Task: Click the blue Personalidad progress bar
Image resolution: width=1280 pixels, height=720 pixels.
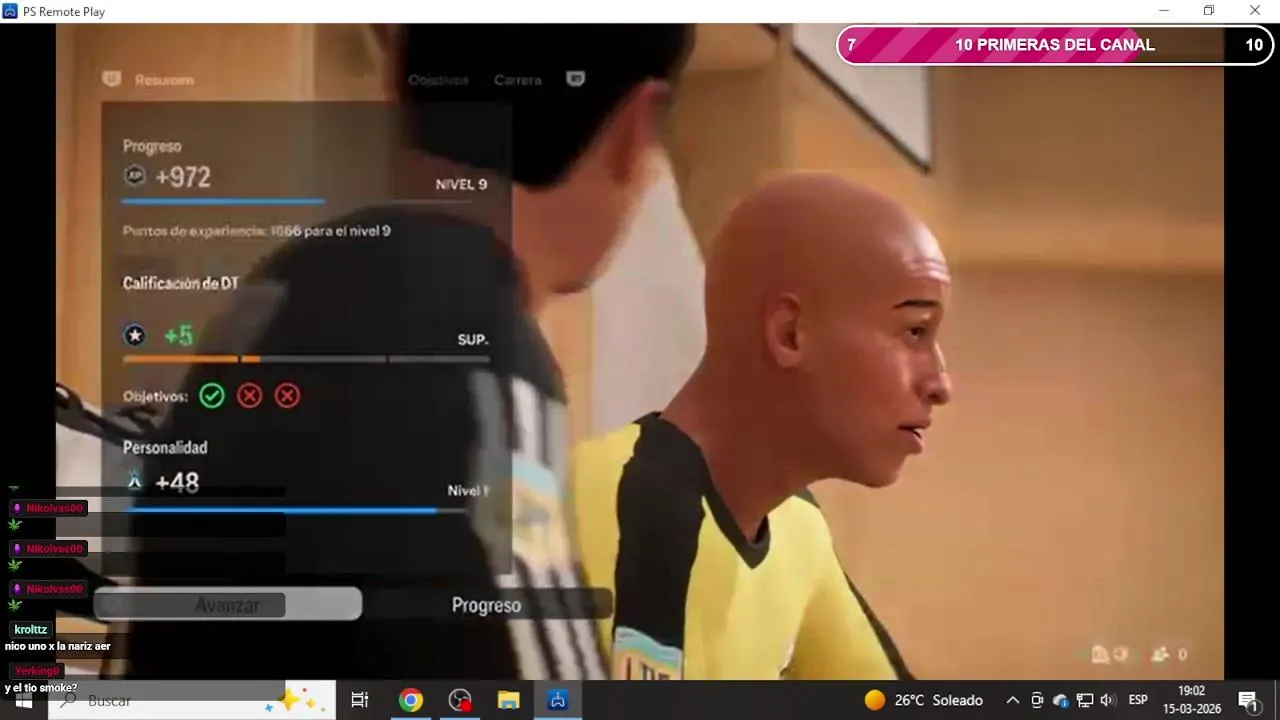Action: coord(296,510)
